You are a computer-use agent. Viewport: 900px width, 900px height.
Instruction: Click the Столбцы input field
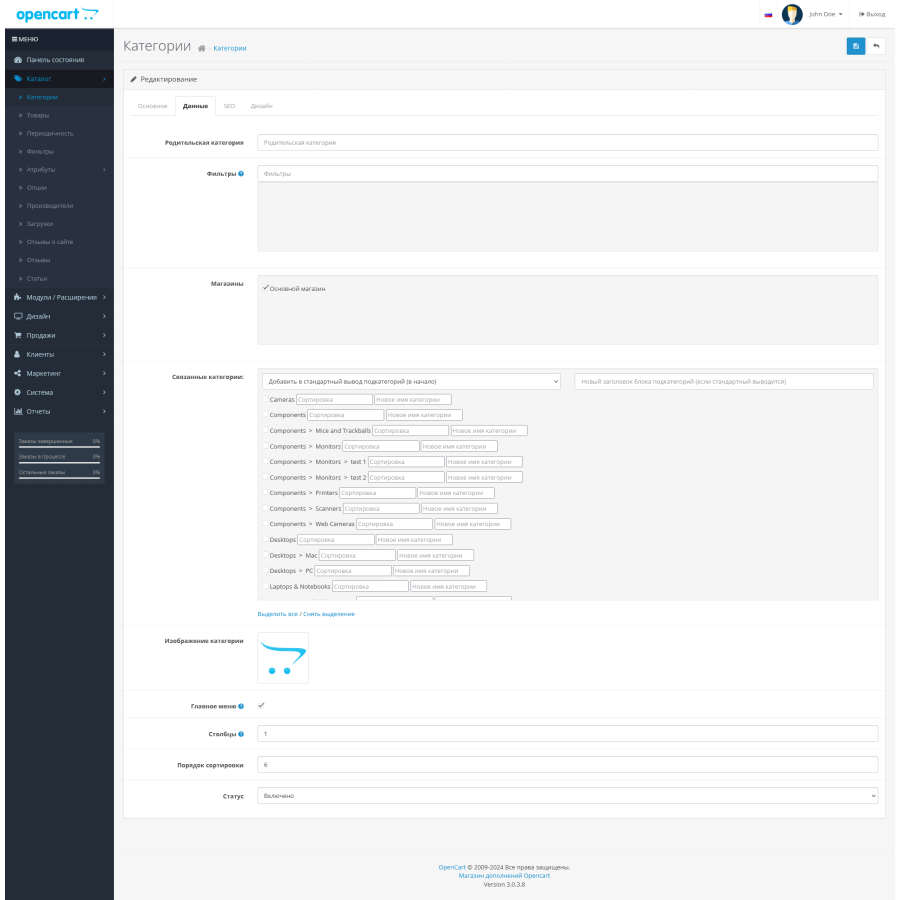tap(568, 734)
